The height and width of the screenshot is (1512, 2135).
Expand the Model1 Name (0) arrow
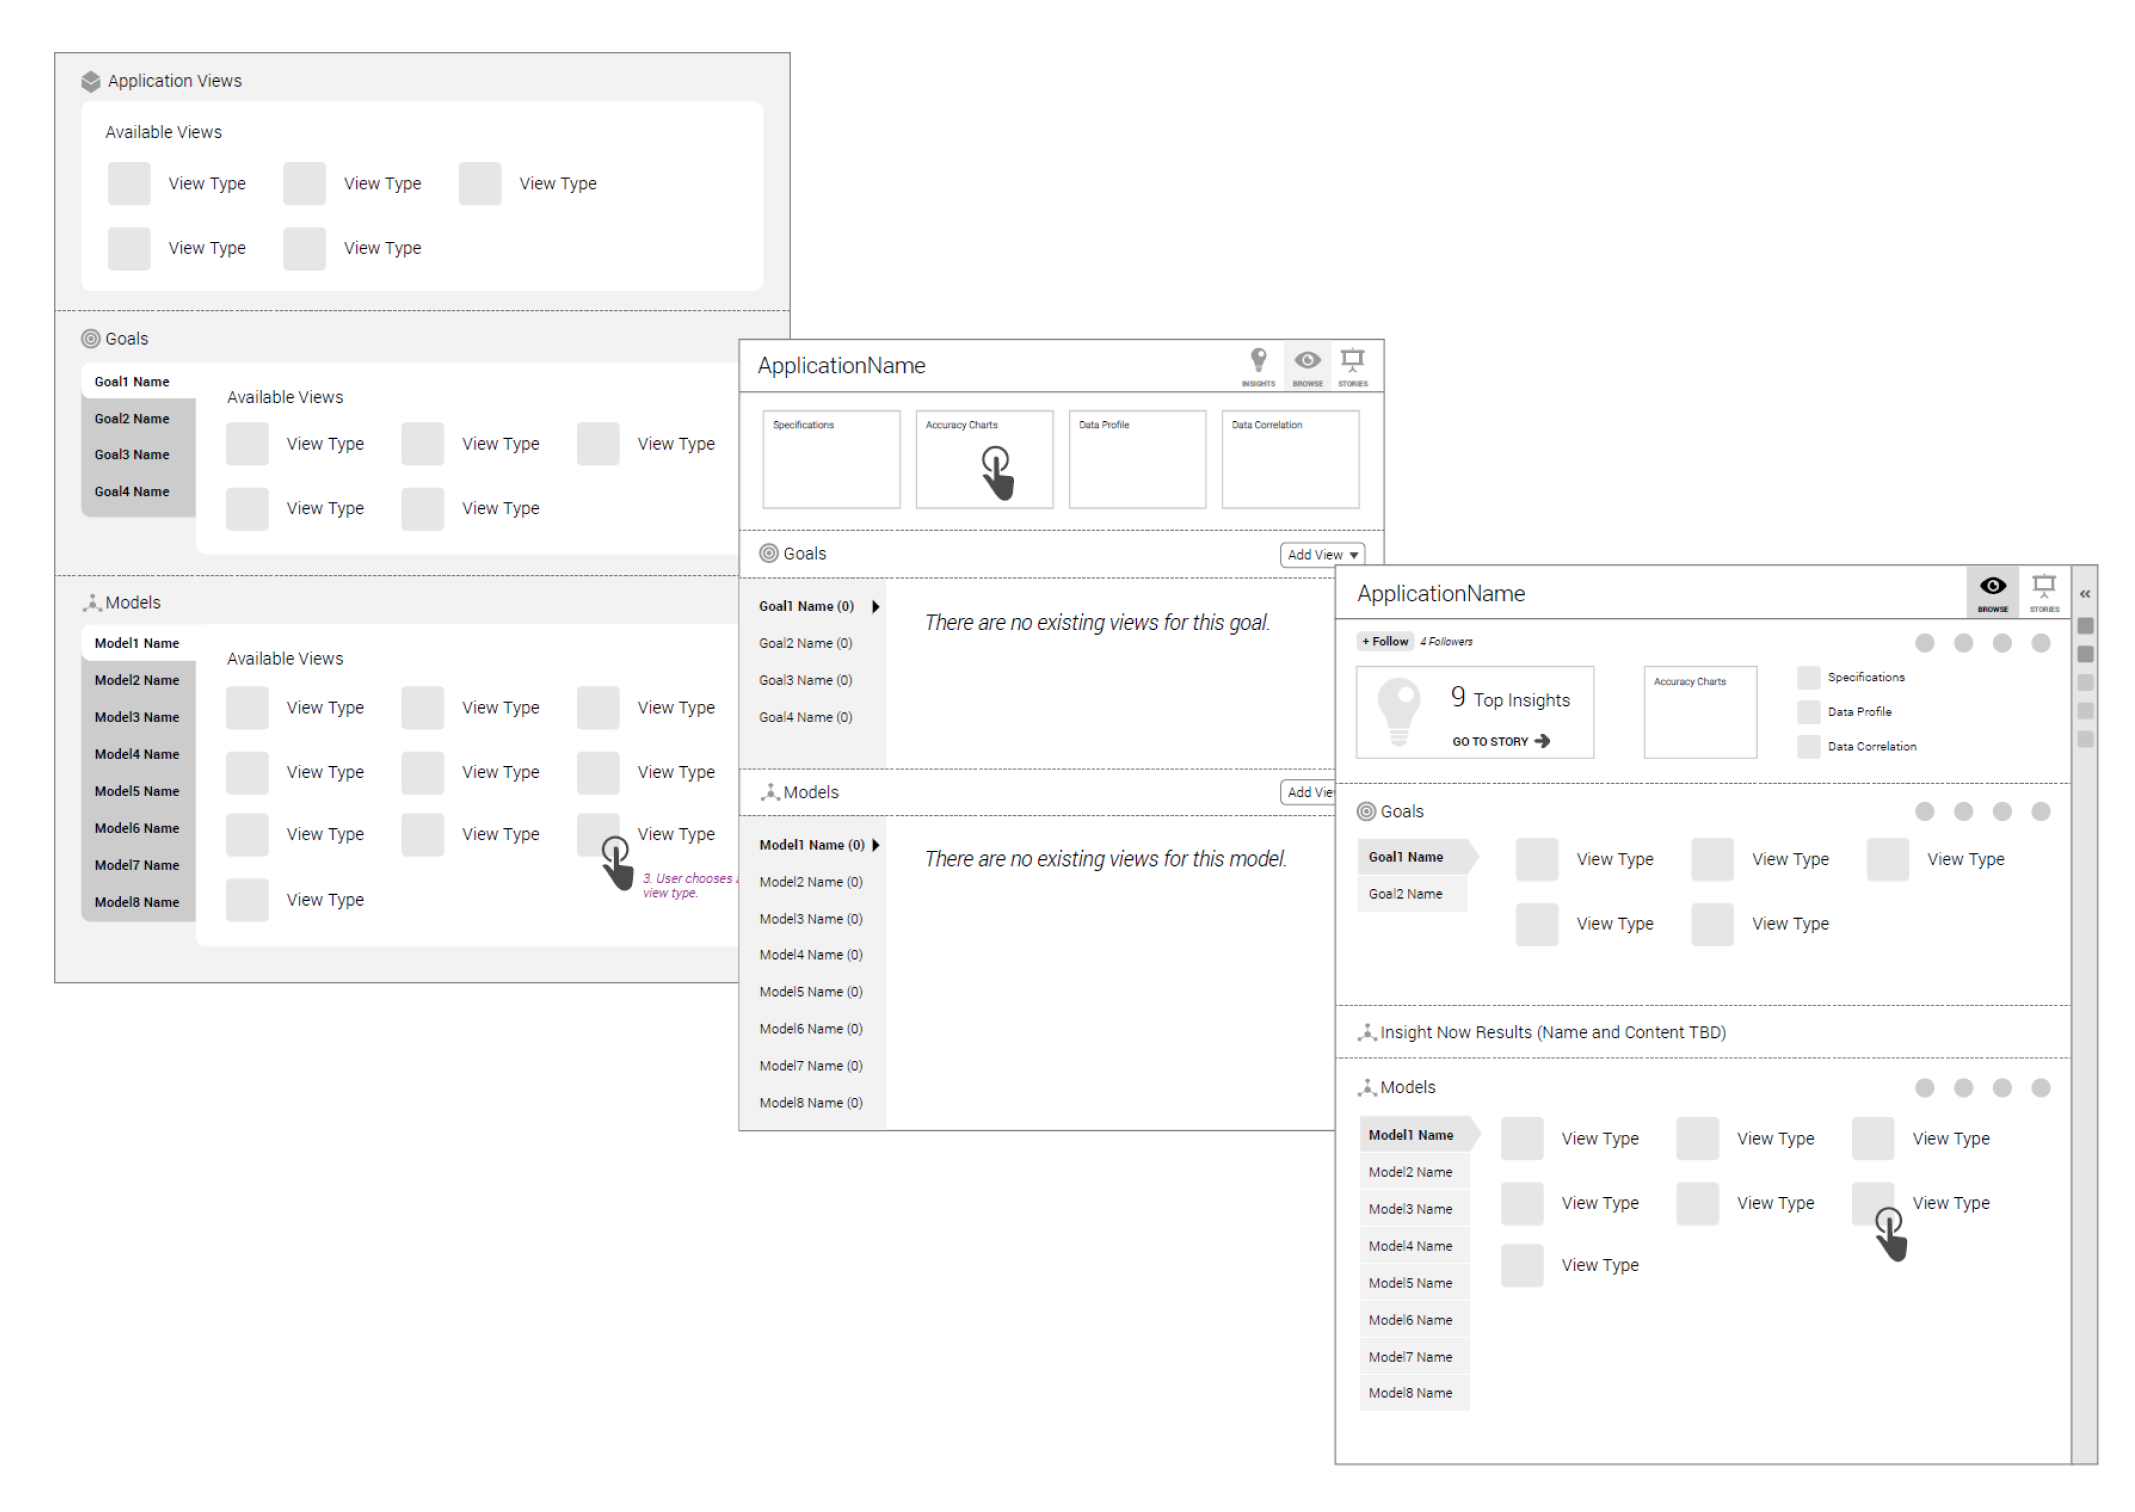pyautogui.click(x=876, y=845)
